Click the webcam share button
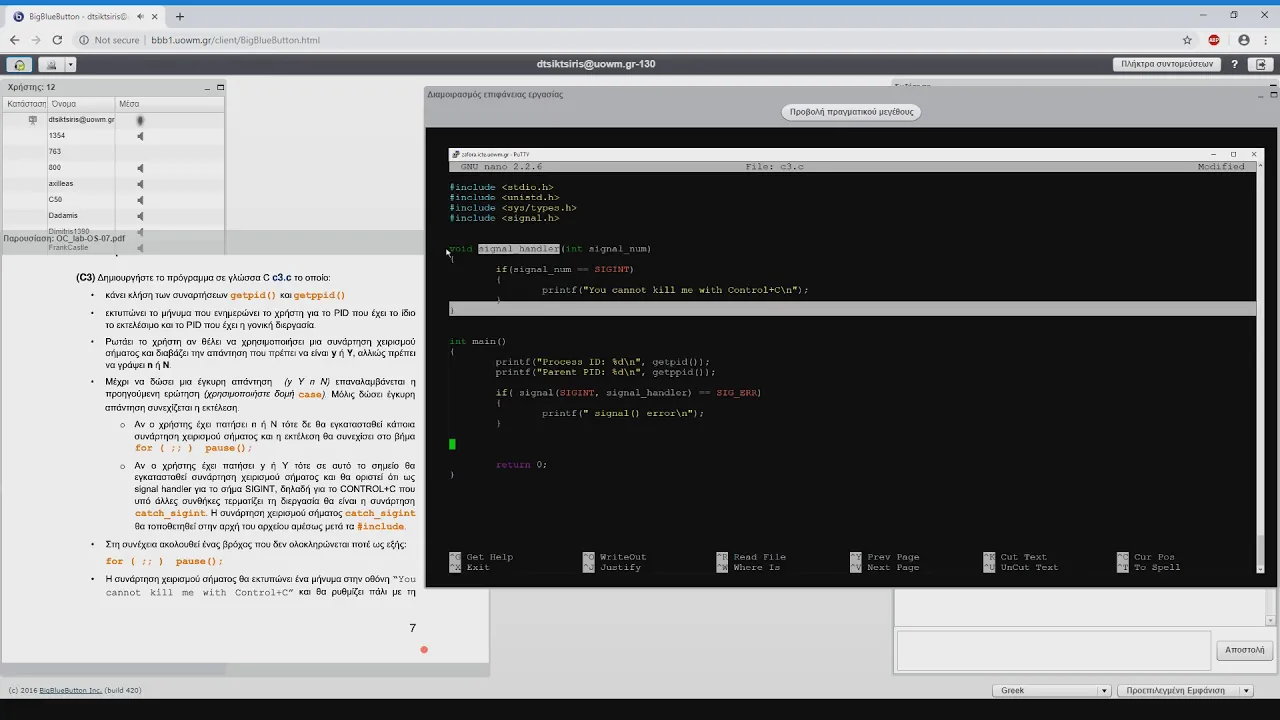The width and height of the screenshot is (1280, 720). pos(52,64)
